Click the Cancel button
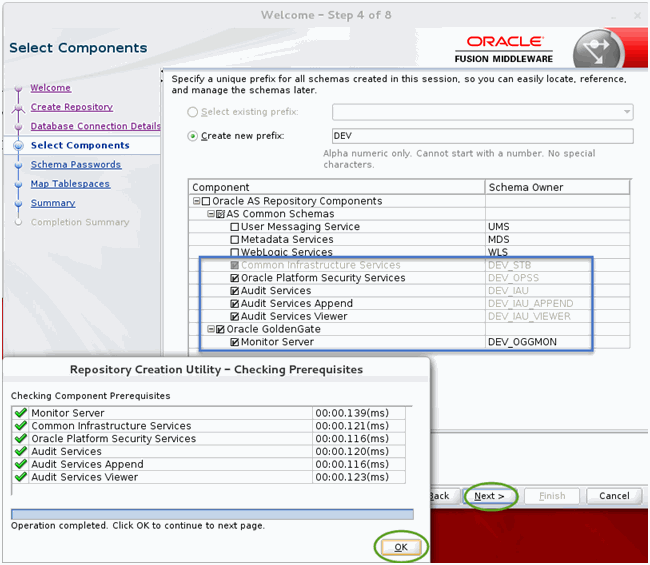 tap(614, 496)
